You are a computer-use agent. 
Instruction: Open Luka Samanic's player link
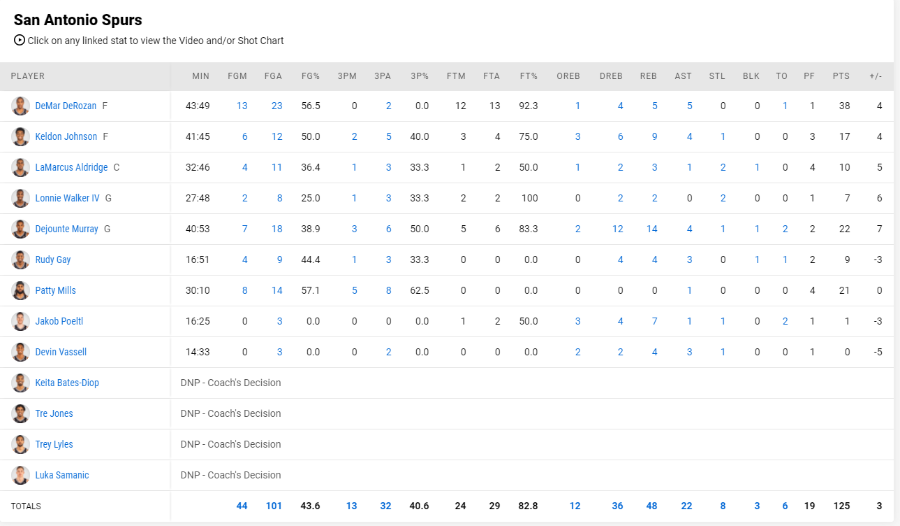point(62,475)
